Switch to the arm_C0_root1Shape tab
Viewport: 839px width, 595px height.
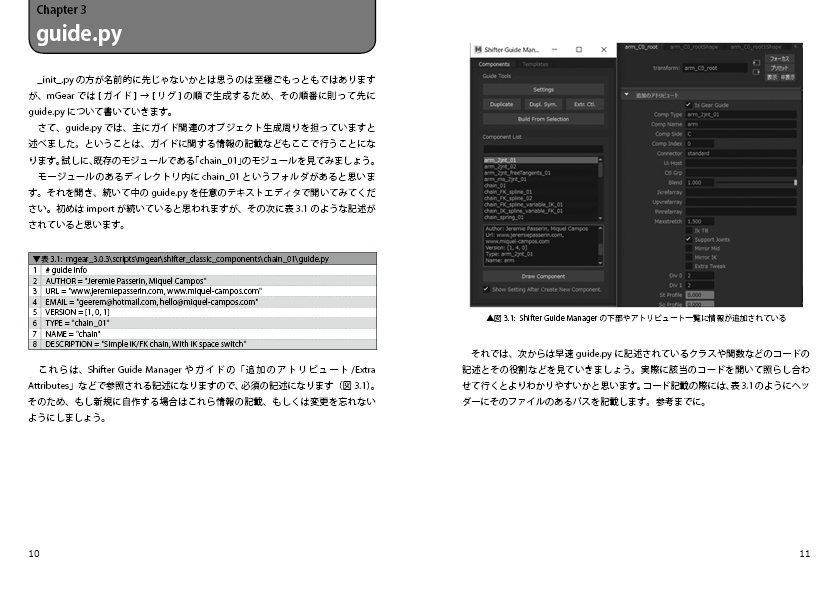[x=756, y=47]
